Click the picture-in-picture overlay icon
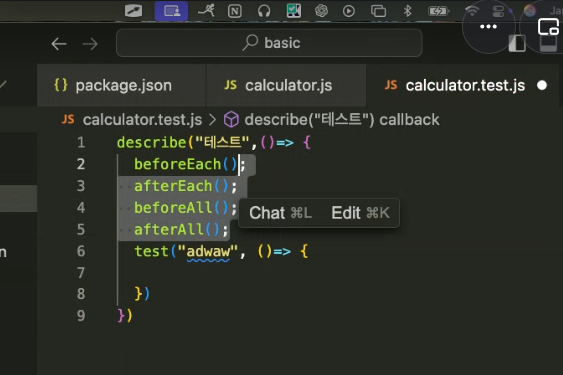This screenshot has width=563, height=375. coord(548,27)
